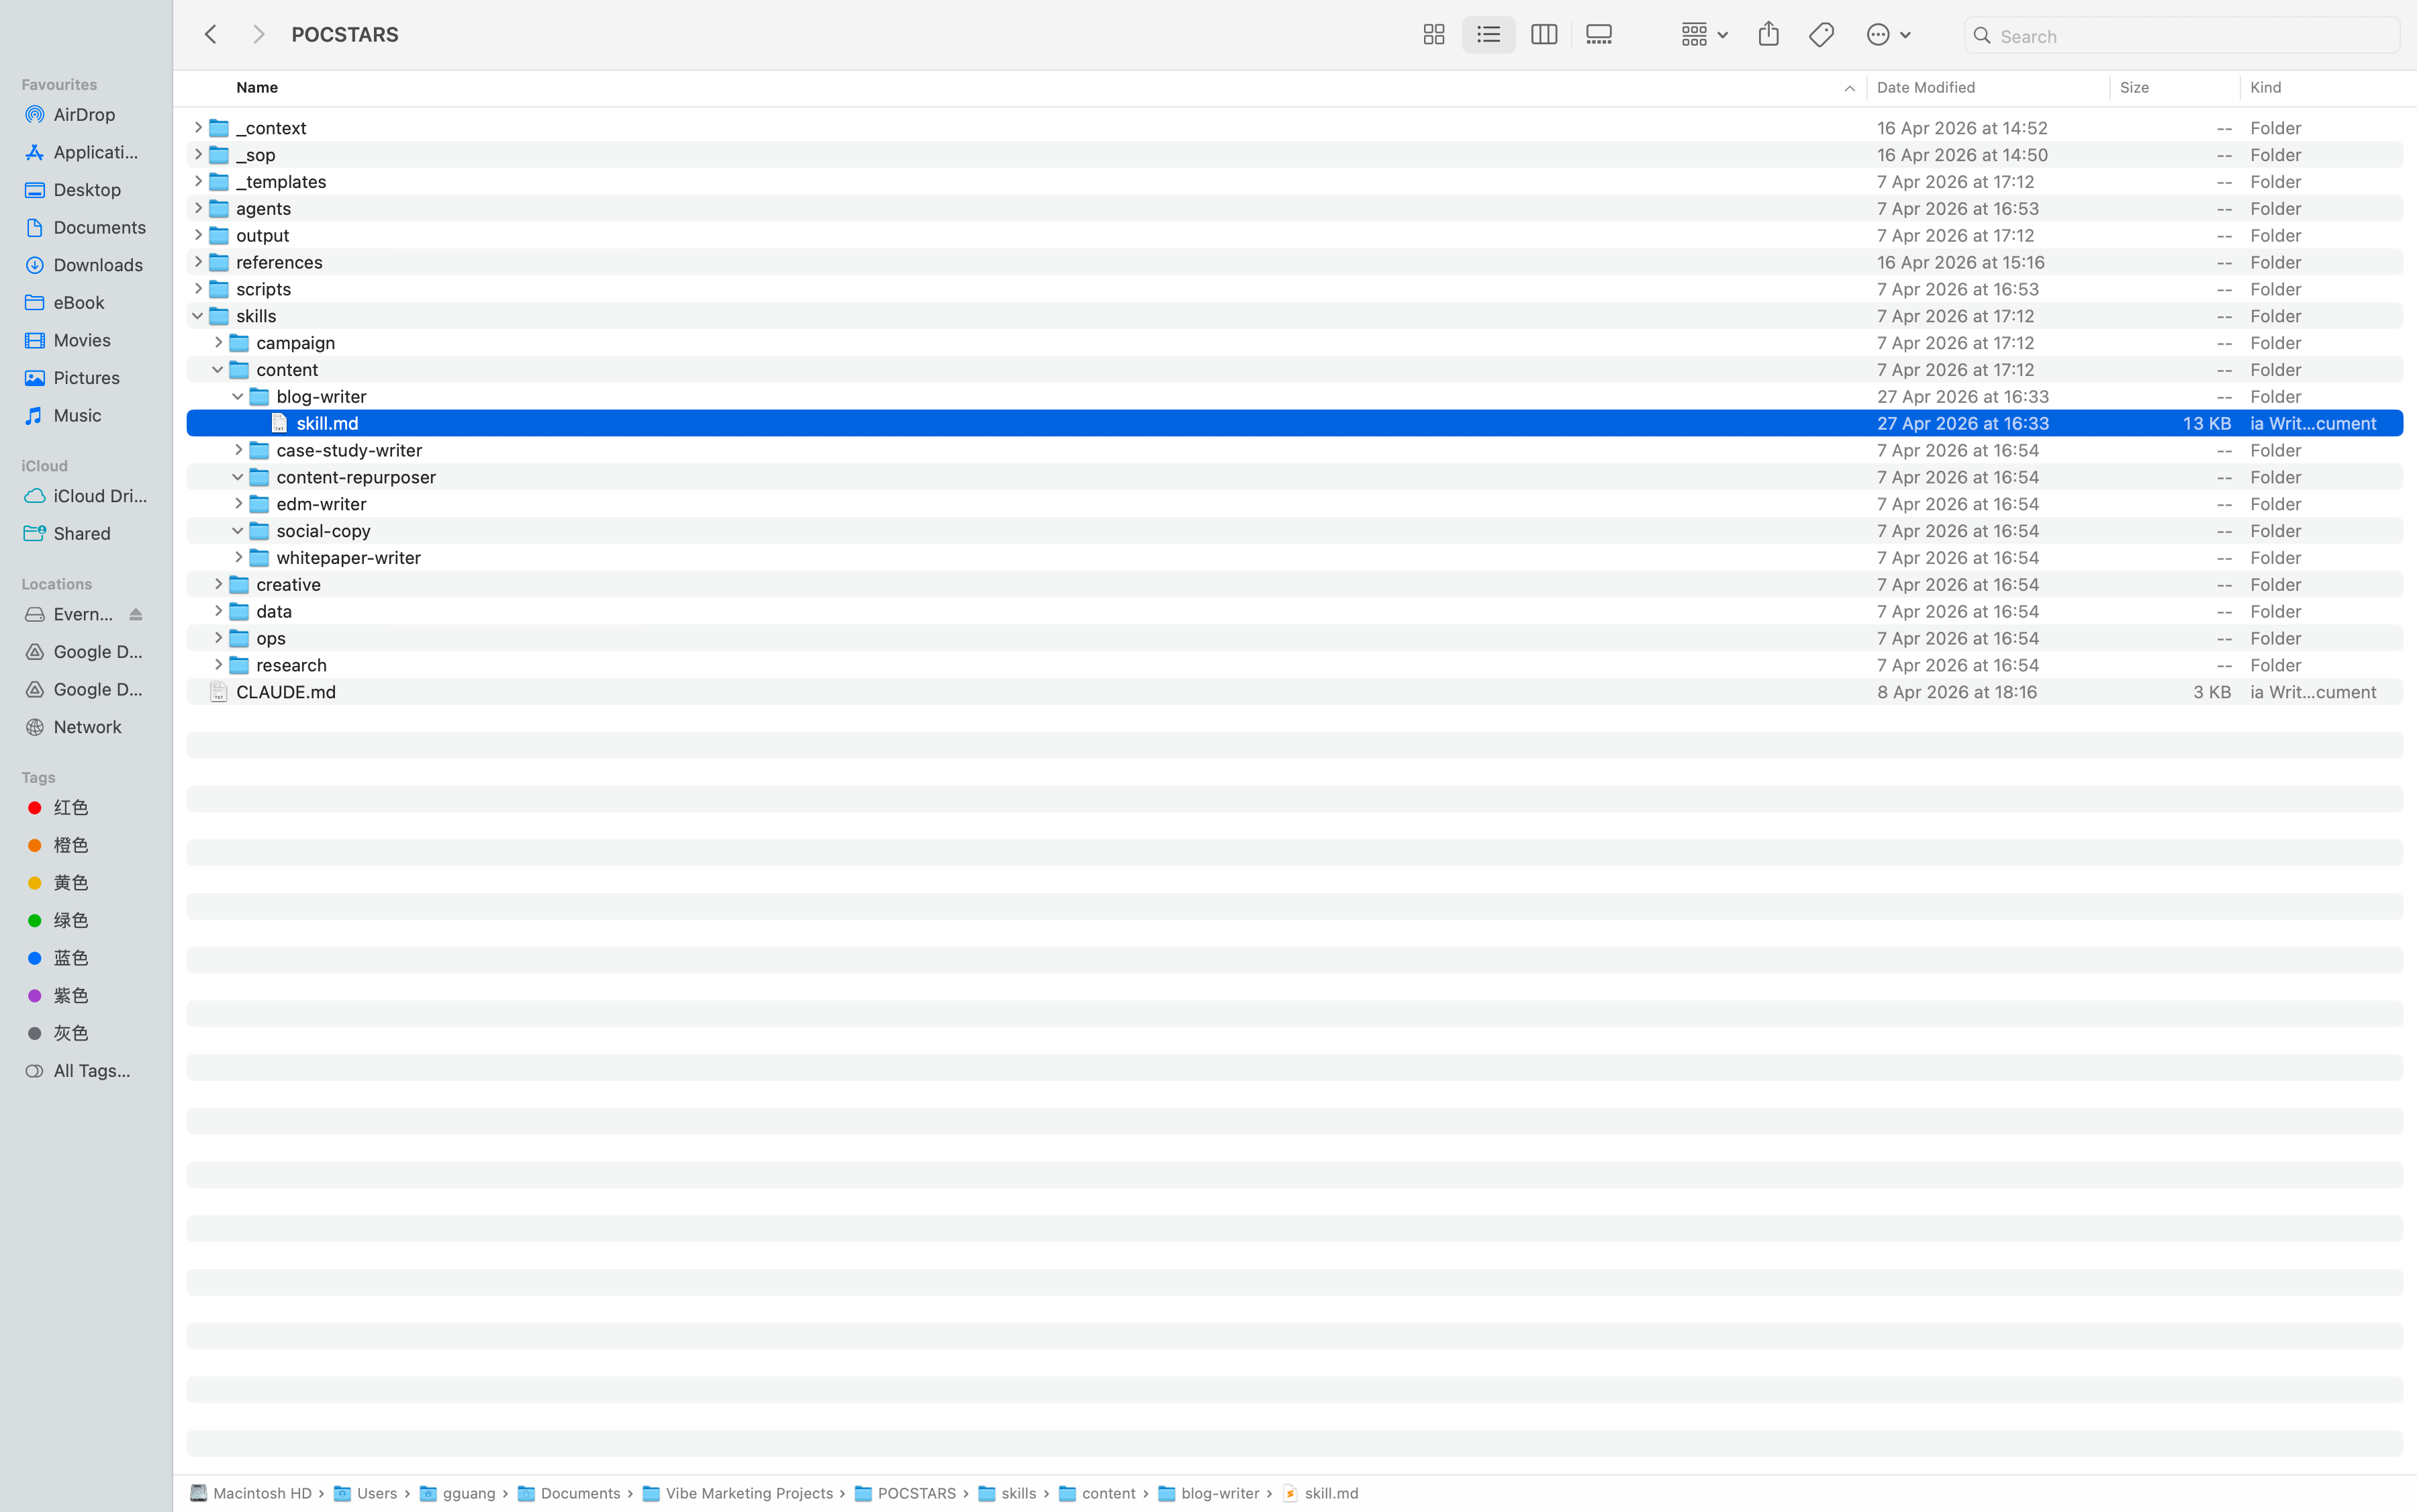Click the Share toolbar icon

(x=1768, y=35)
